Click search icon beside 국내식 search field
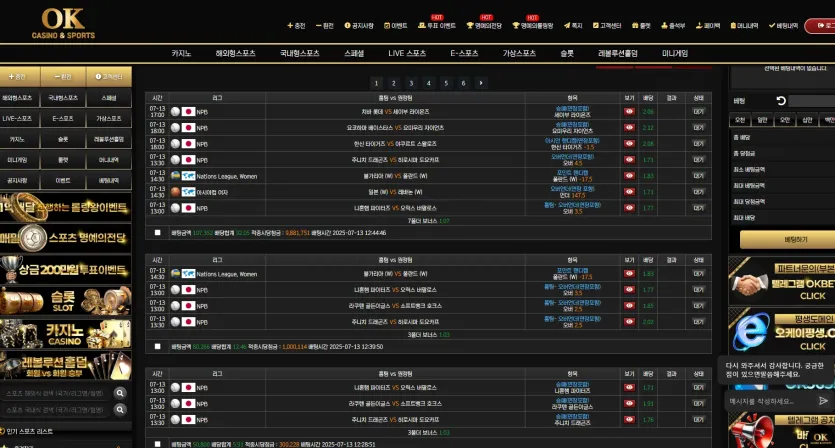This screenshot has width=835, height=448. click(x=120, y=410)
